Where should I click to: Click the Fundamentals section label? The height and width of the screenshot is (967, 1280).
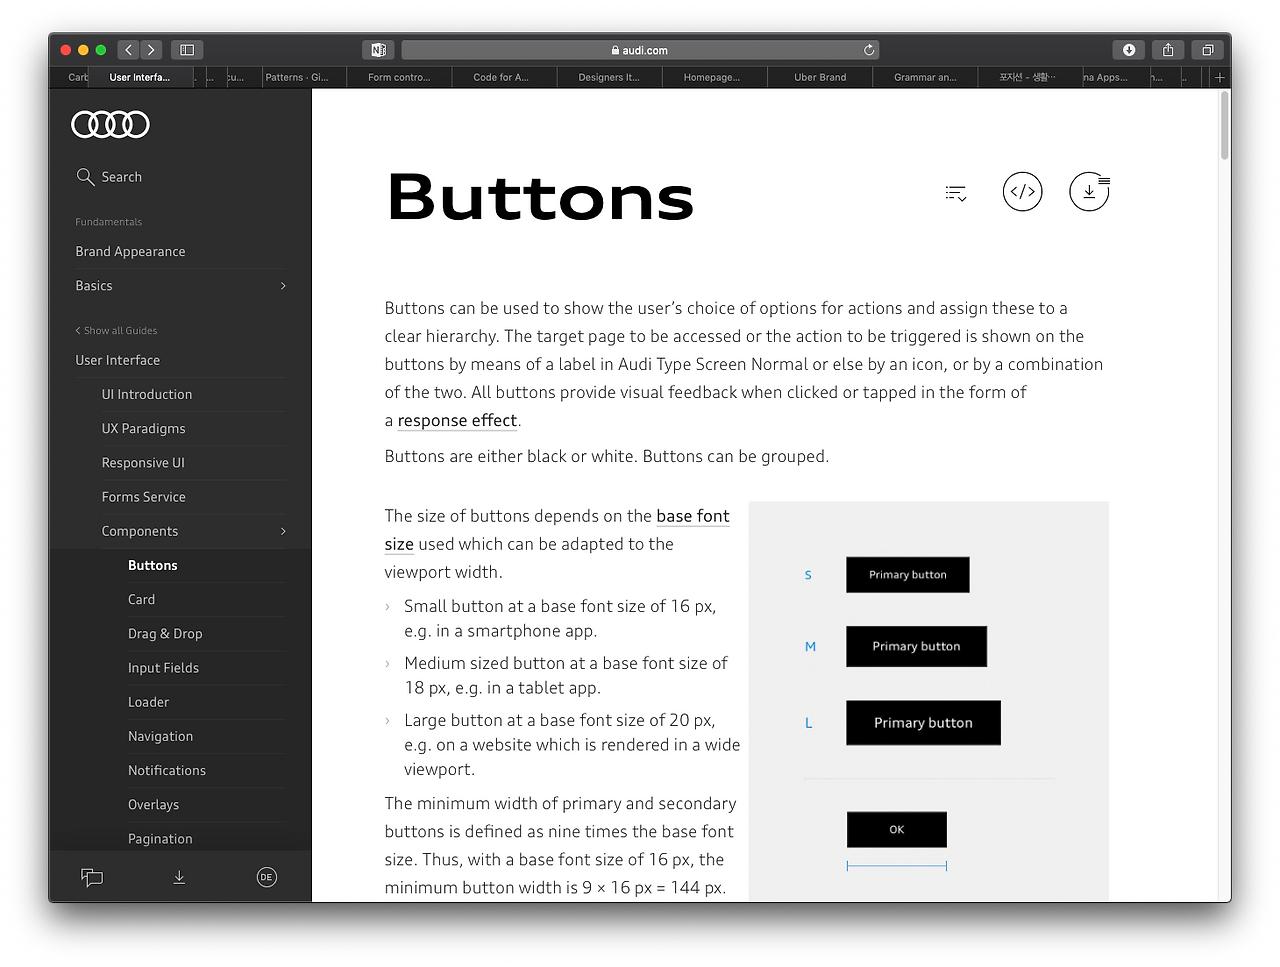pyautogui.click(x=109, y=222)
